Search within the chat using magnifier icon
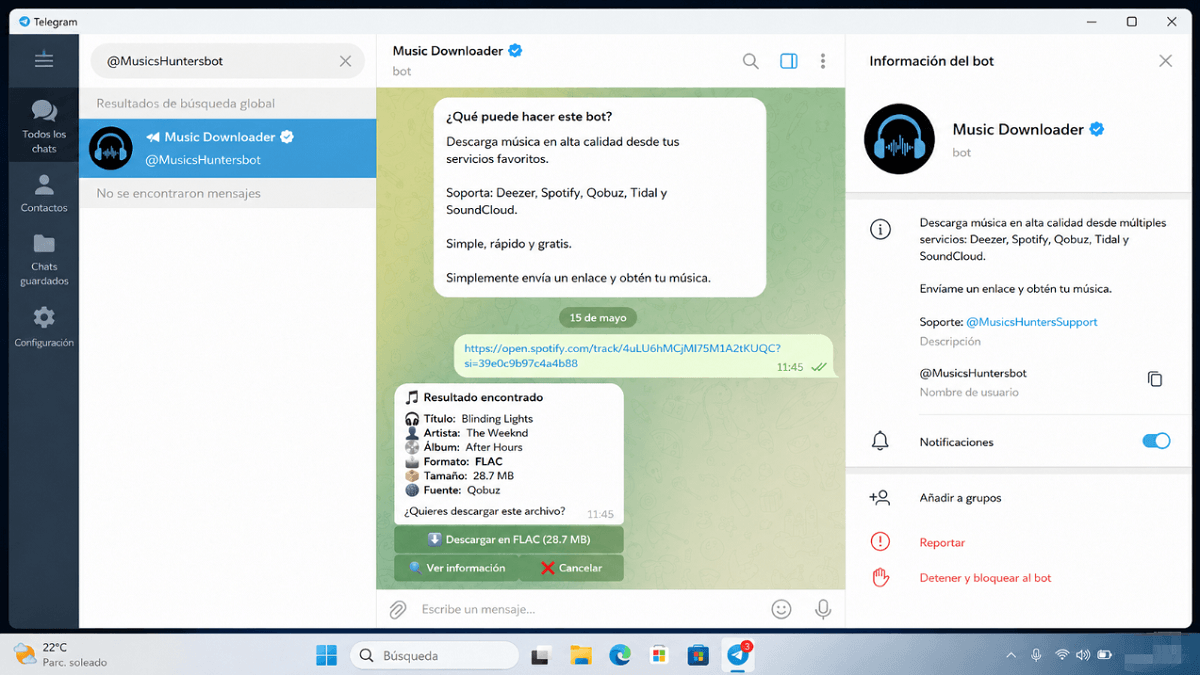The image size is (1200, 675). coord(751,61)
